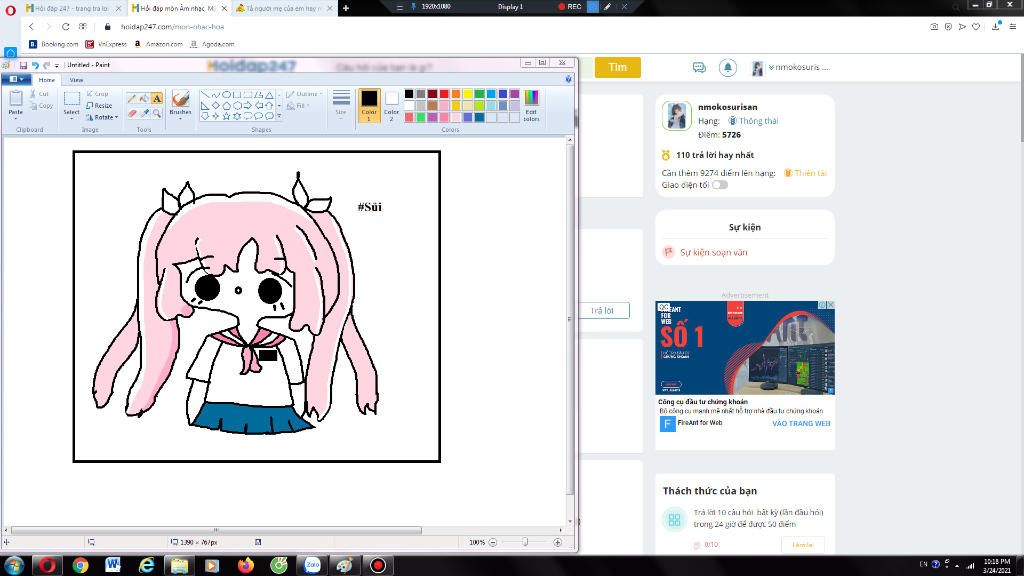Switch to the Home ribbon tab in Paint
Viewport: 1024px width, 576px height.
46,80
